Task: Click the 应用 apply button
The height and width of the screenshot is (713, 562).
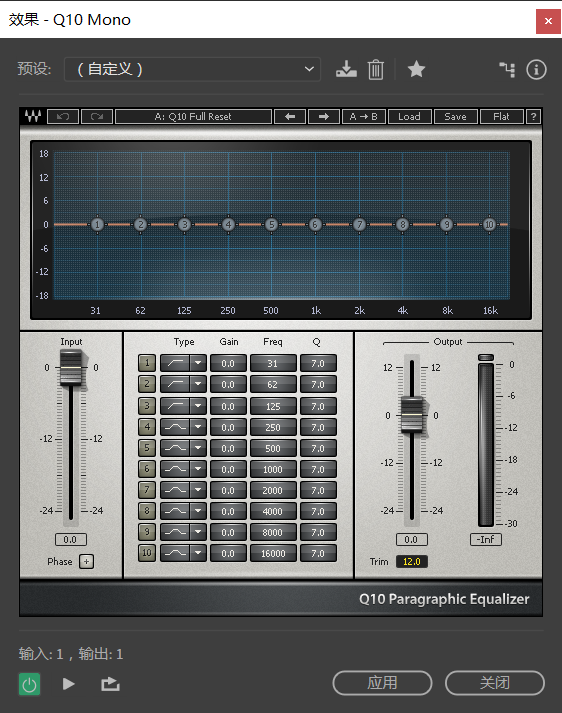Action: coord(382,683)
